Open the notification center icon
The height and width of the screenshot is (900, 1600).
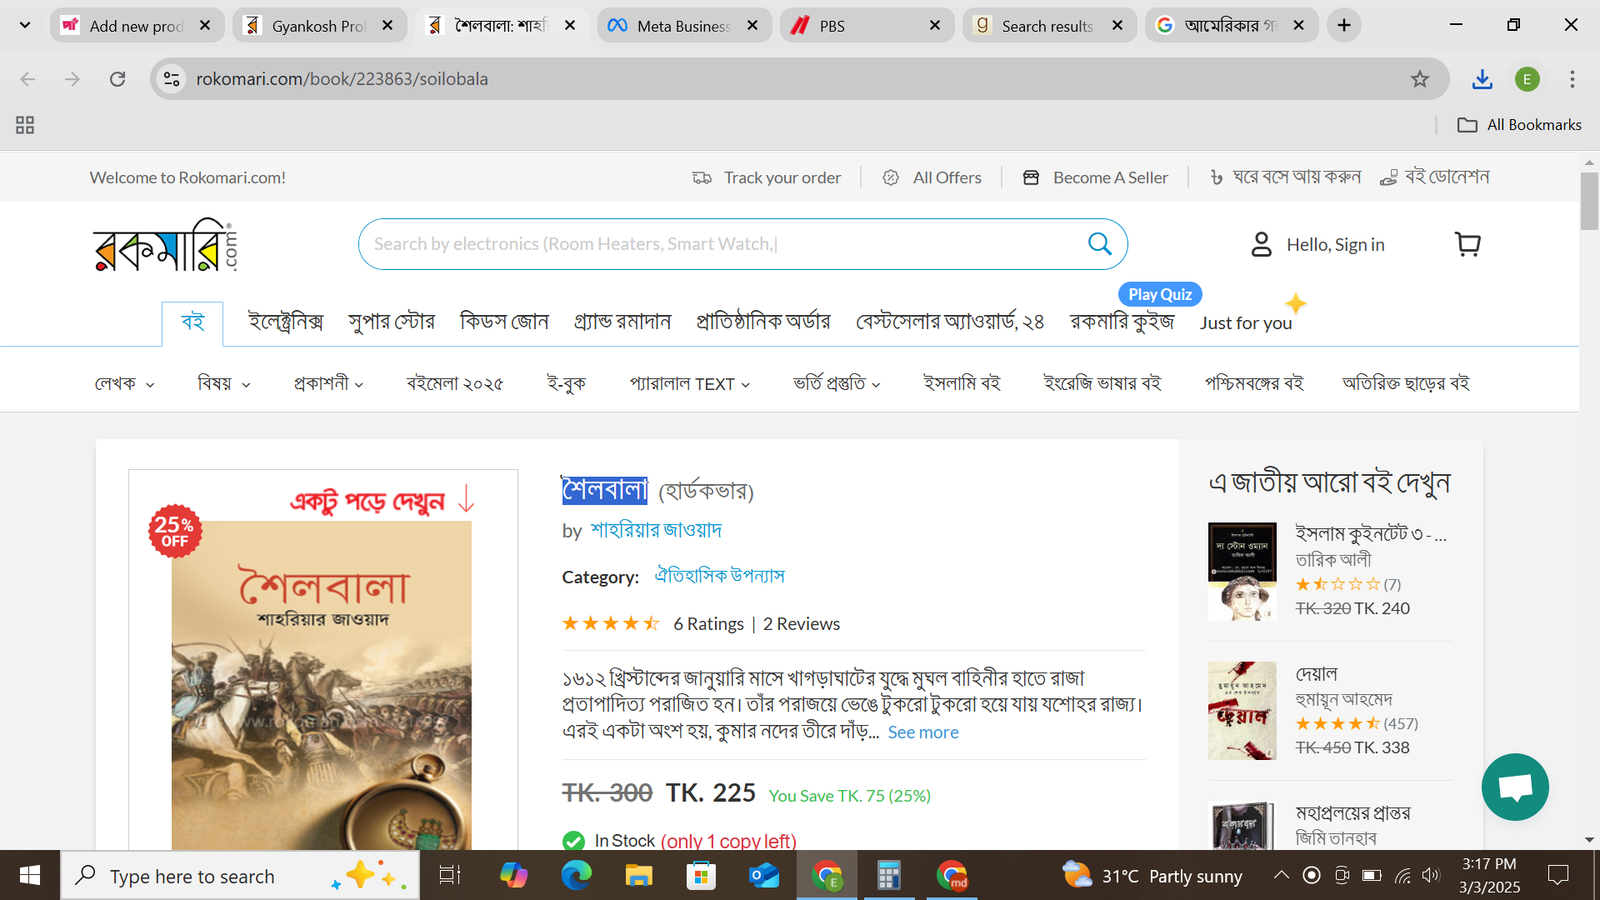click(1558, 876)
